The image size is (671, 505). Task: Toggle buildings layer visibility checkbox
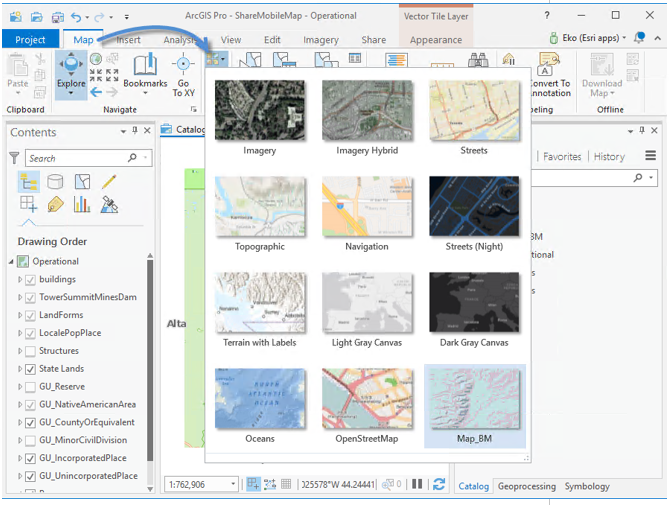[x=30, y=280]
